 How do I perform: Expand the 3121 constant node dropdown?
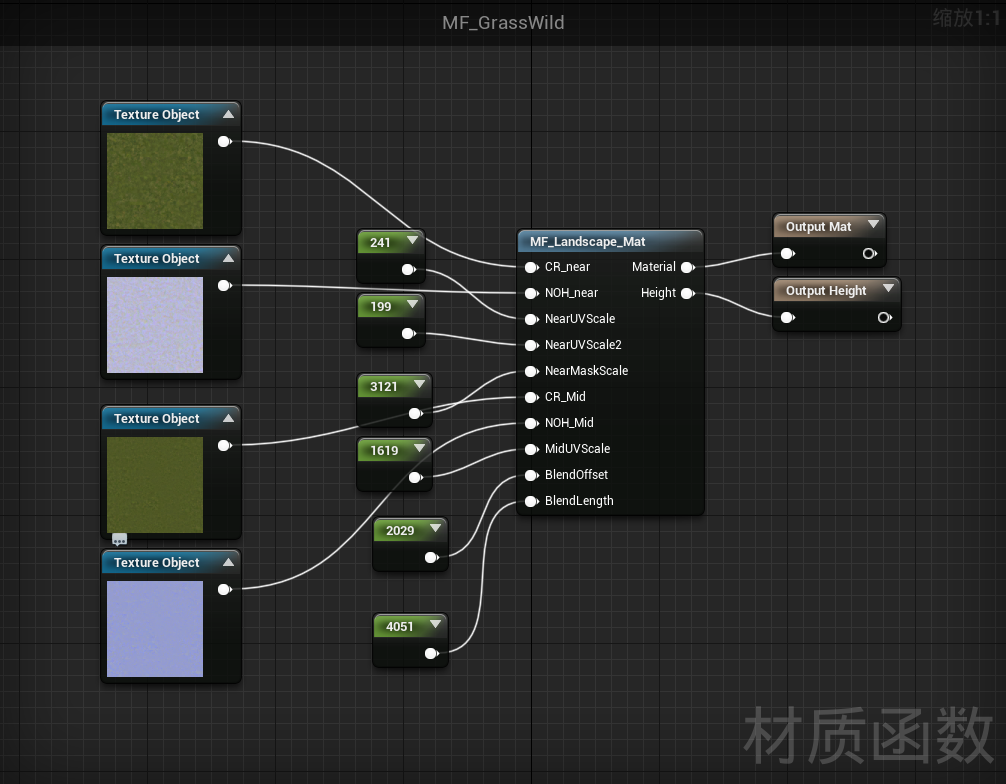(418, 386)
